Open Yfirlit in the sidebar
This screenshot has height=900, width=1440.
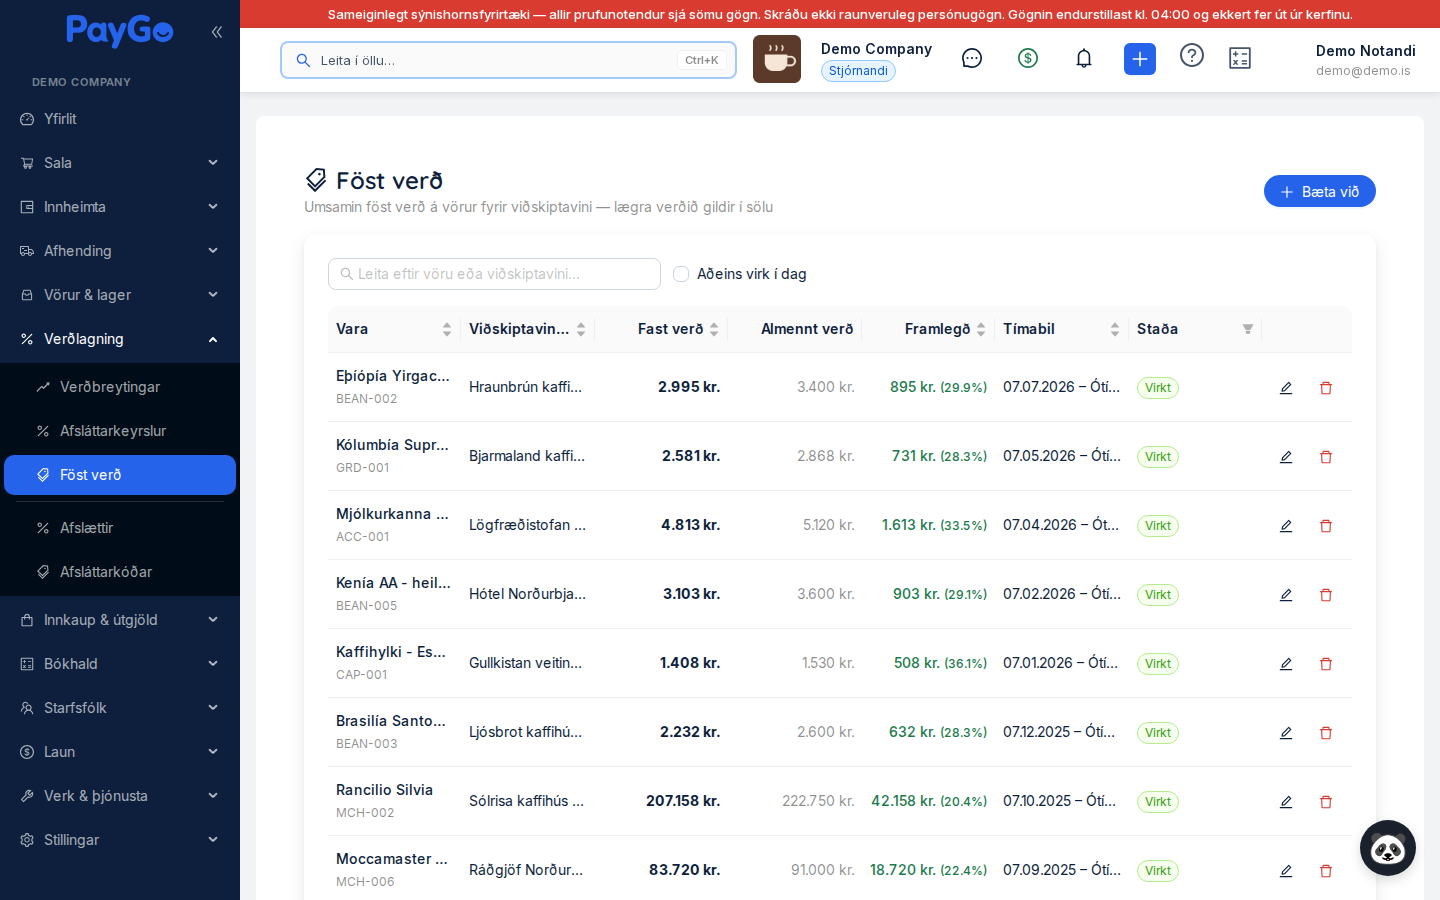[x=120, y=119]
